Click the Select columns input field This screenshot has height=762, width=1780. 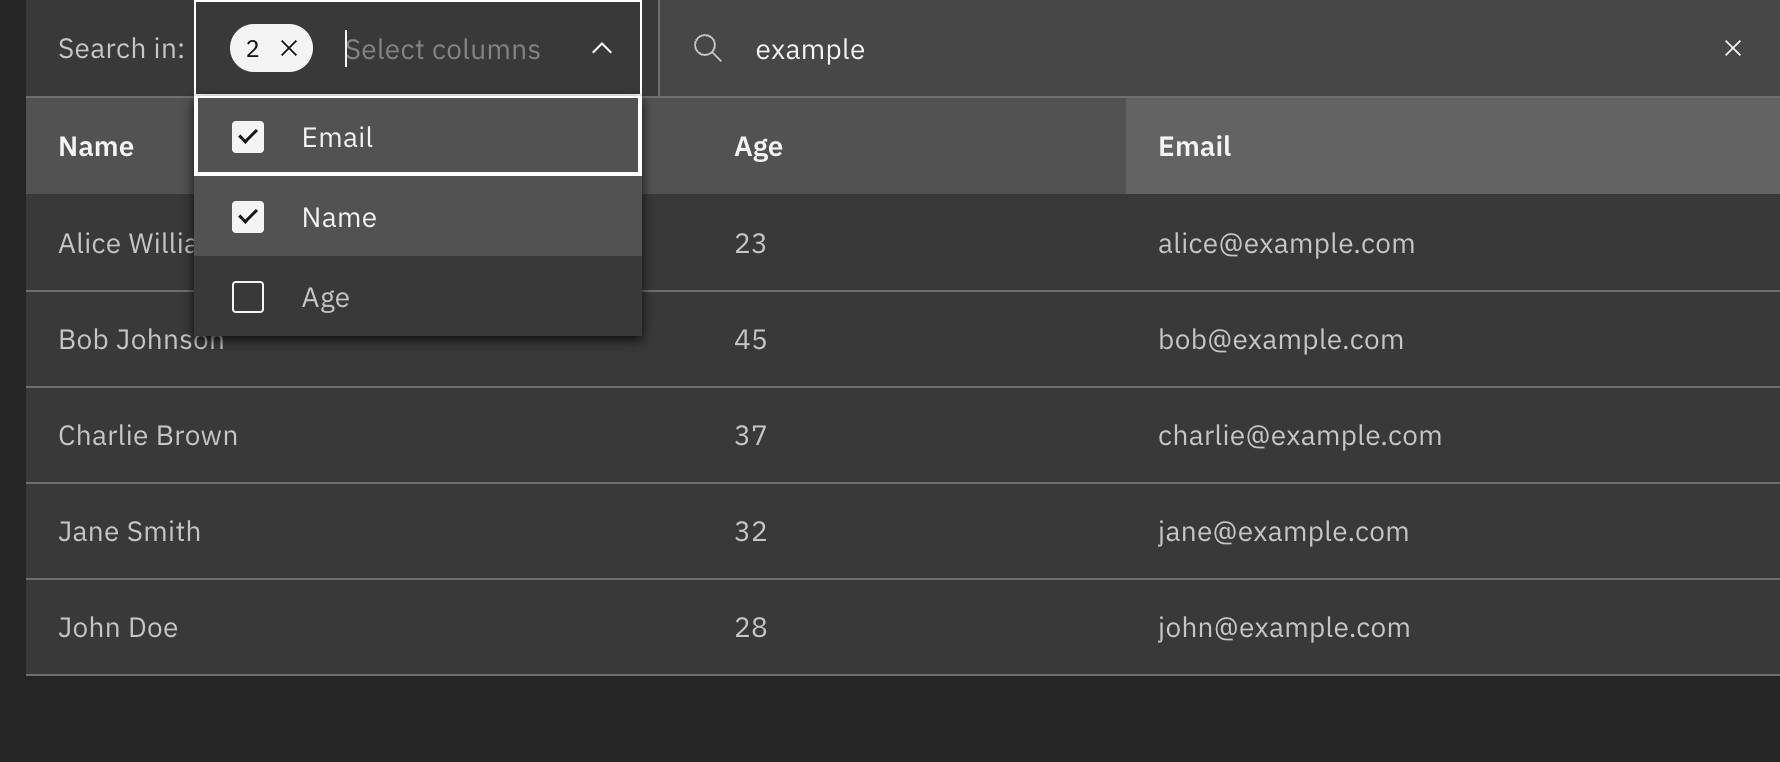(450, 49)
